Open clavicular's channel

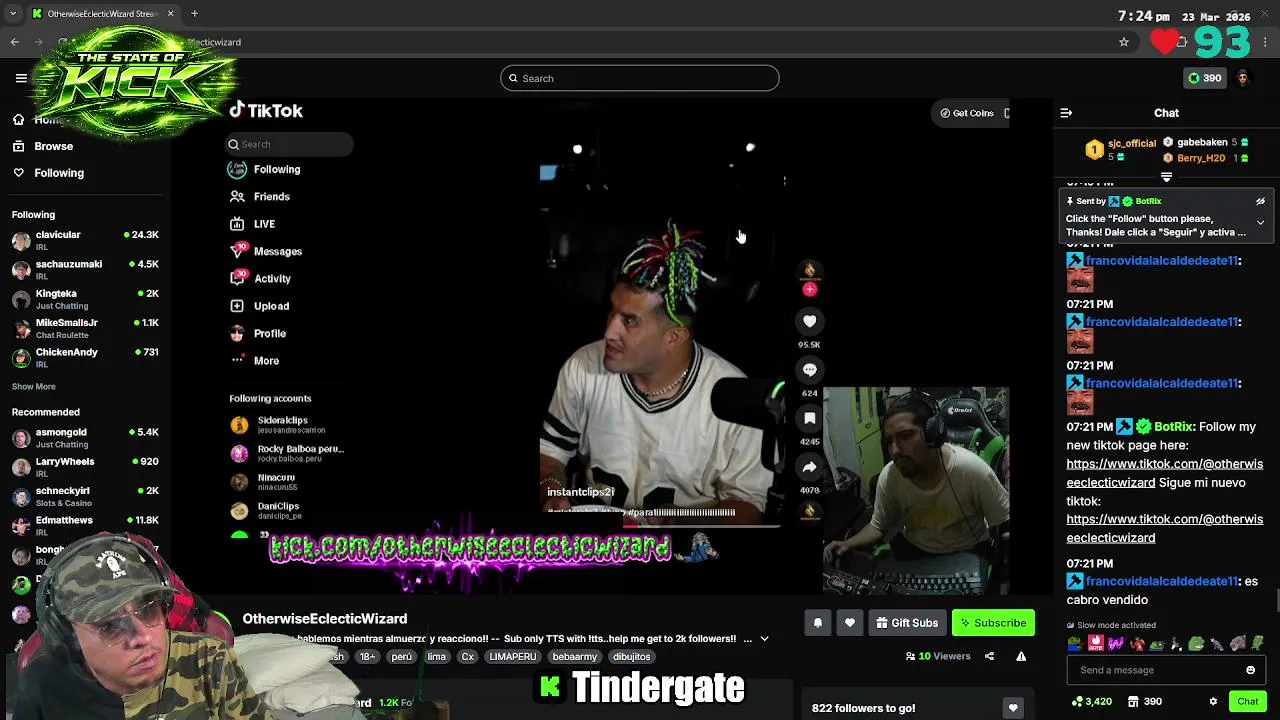coord(85,240)
